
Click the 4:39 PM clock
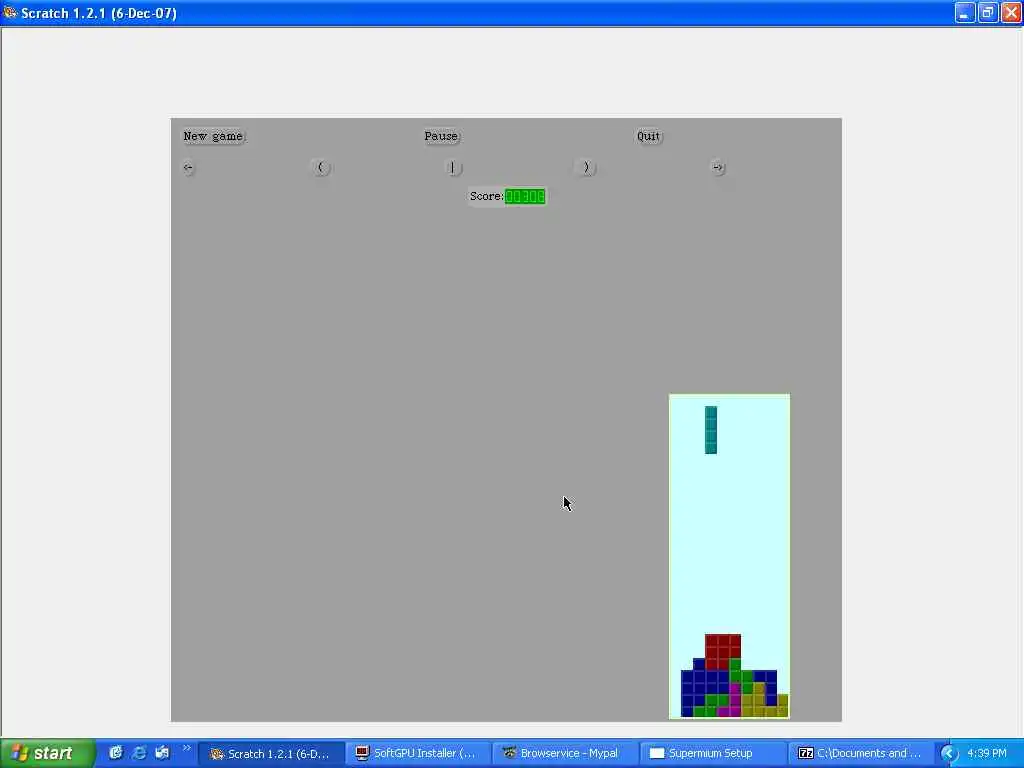[x=987, y=753]
